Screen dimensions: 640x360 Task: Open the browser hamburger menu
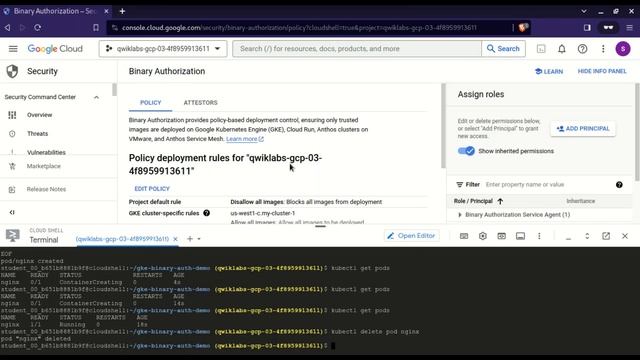[630, 27]
